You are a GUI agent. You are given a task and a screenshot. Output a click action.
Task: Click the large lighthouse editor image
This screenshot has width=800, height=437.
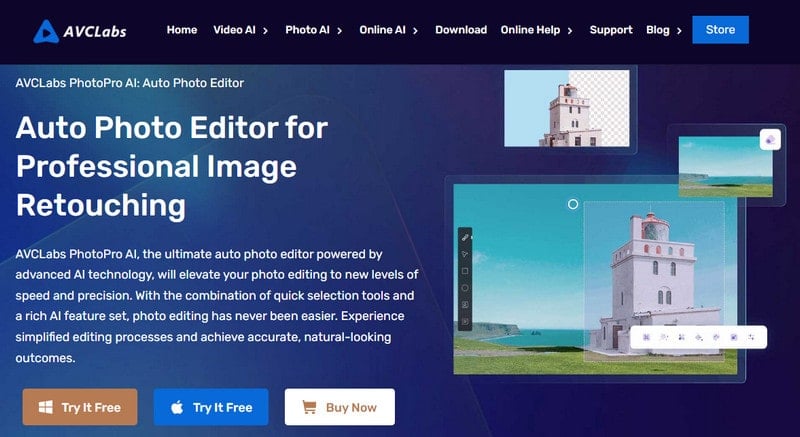click(x=595, y=279)
